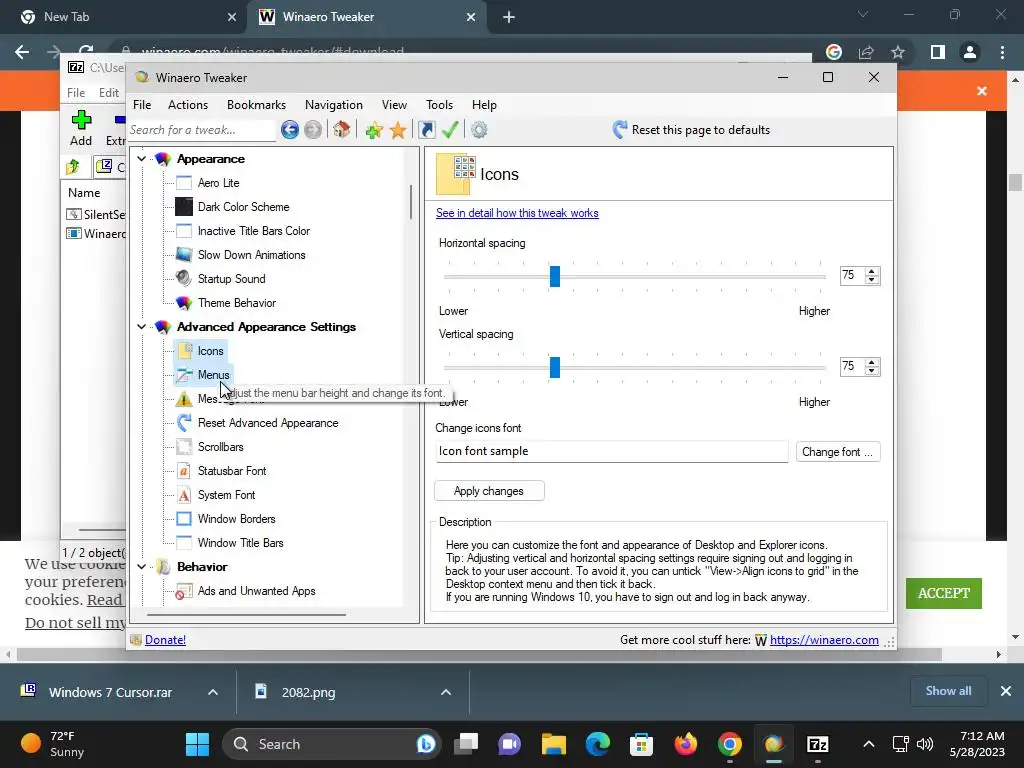
Task: Show hidden system tray icons chevron
Action: point(869,744)
